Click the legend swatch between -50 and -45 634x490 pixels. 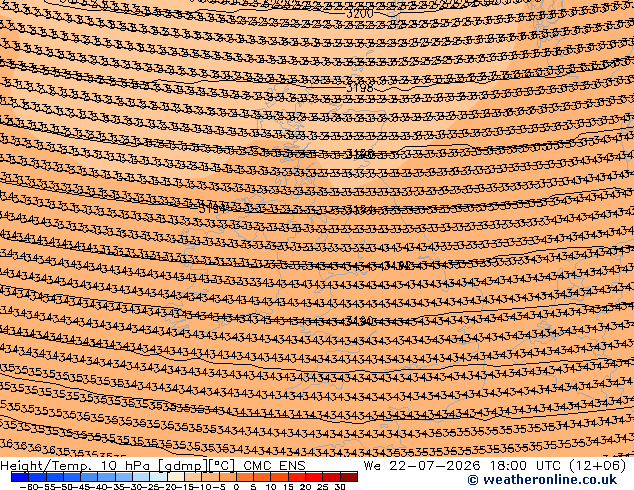72,477
